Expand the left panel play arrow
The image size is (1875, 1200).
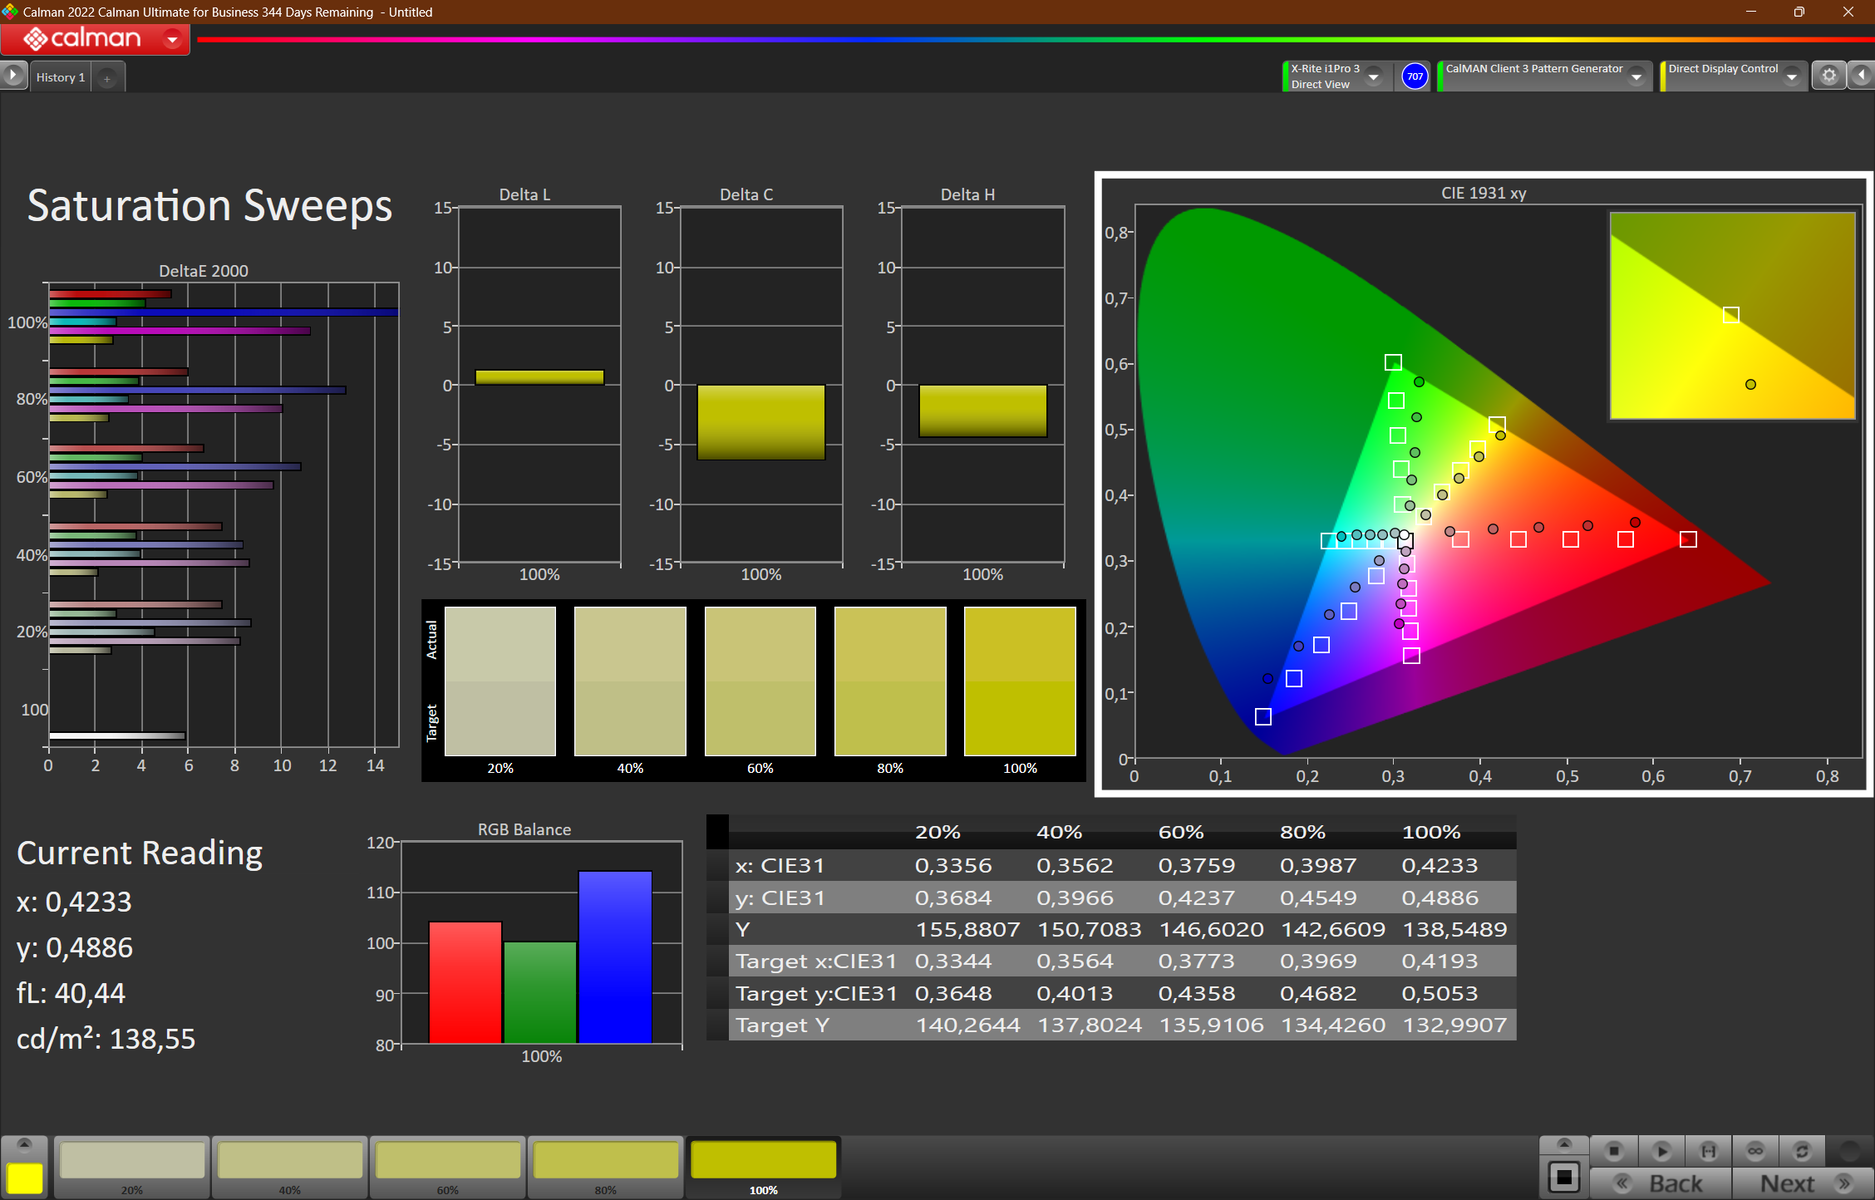tap(13, 76)
